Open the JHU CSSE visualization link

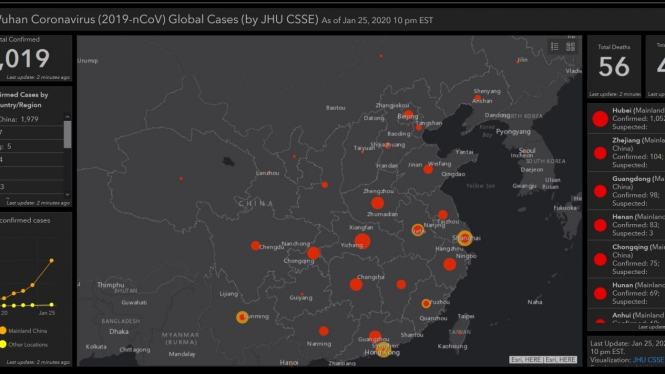(648, 360)
